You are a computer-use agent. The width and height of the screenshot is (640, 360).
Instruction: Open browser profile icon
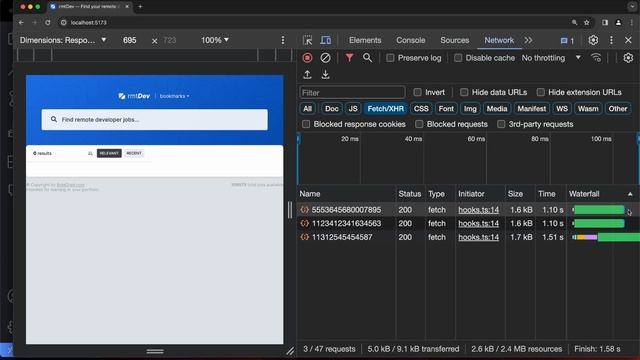(x=618, y=22)
